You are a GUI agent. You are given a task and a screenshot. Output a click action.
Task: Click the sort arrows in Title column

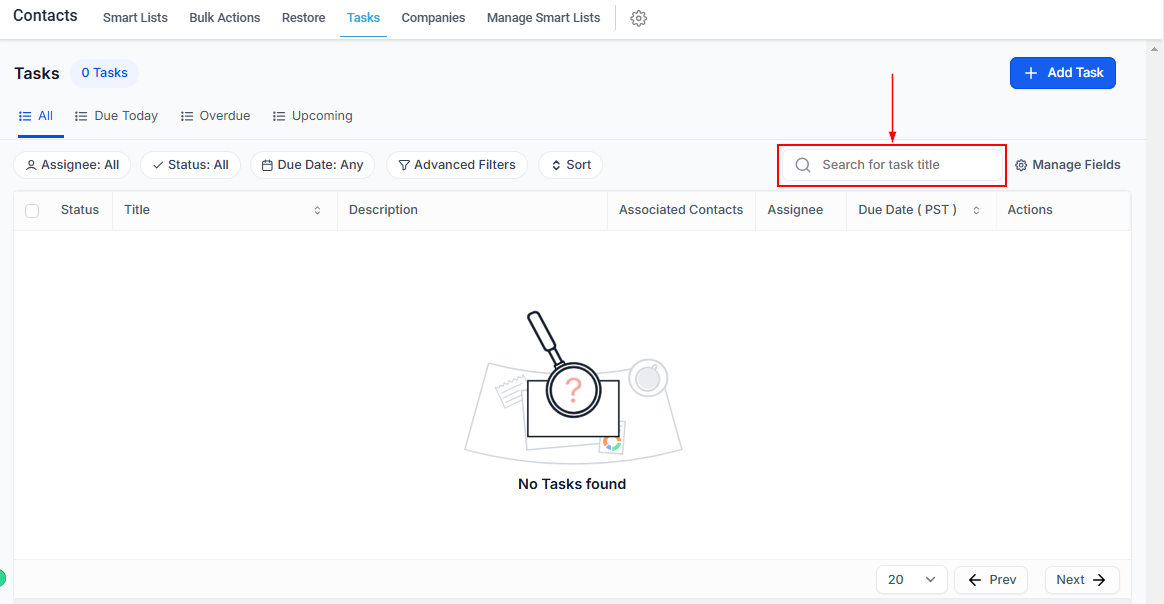pos(317,210)
